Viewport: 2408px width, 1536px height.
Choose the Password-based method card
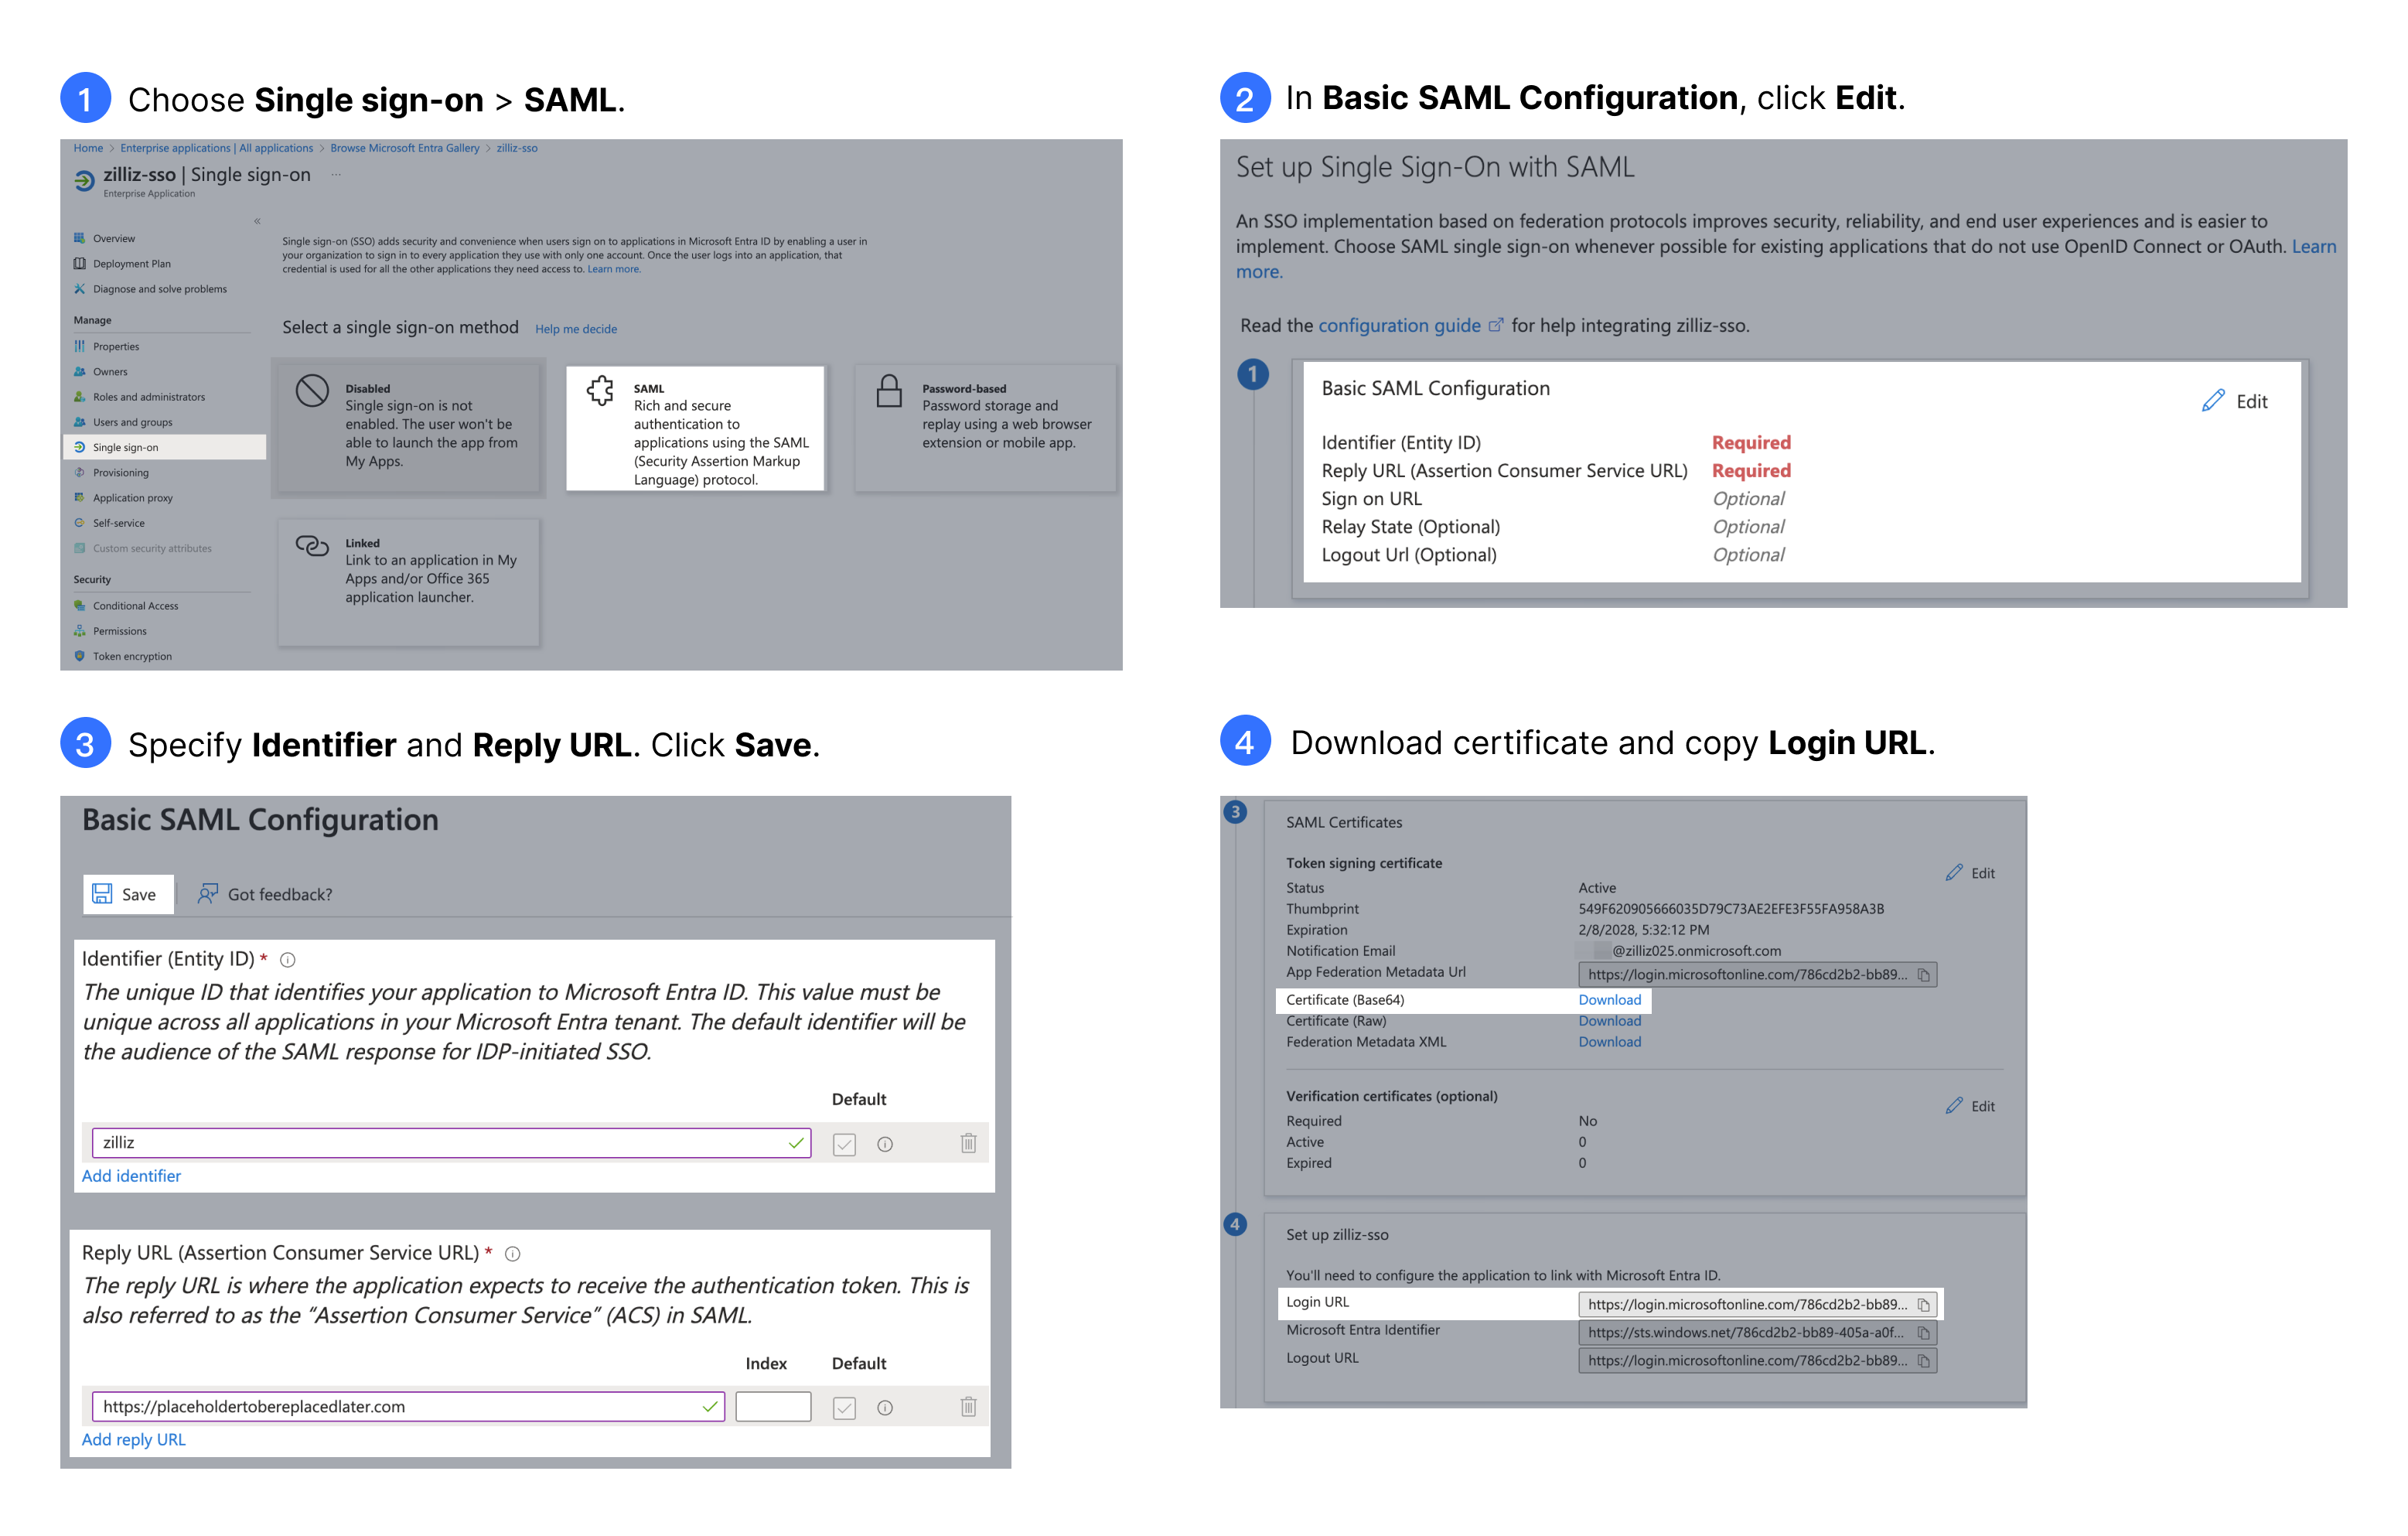click(985, 428)
